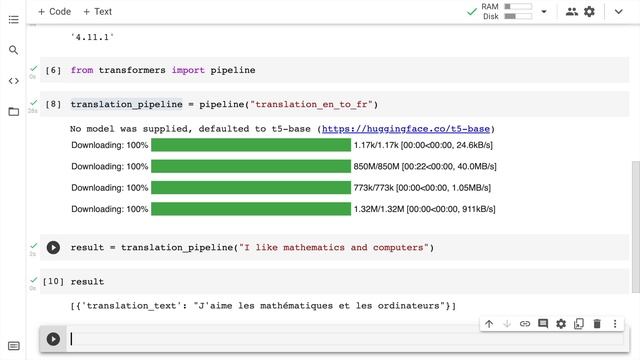Click the RAM and Disk usage indicator
Screen dimensions: 640x360
pos(507,11)
